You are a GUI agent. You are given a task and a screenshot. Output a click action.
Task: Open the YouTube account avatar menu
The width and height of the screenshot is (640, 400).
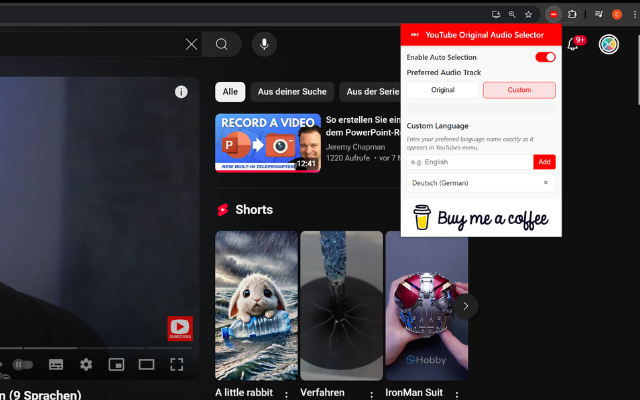coord(609,44)
